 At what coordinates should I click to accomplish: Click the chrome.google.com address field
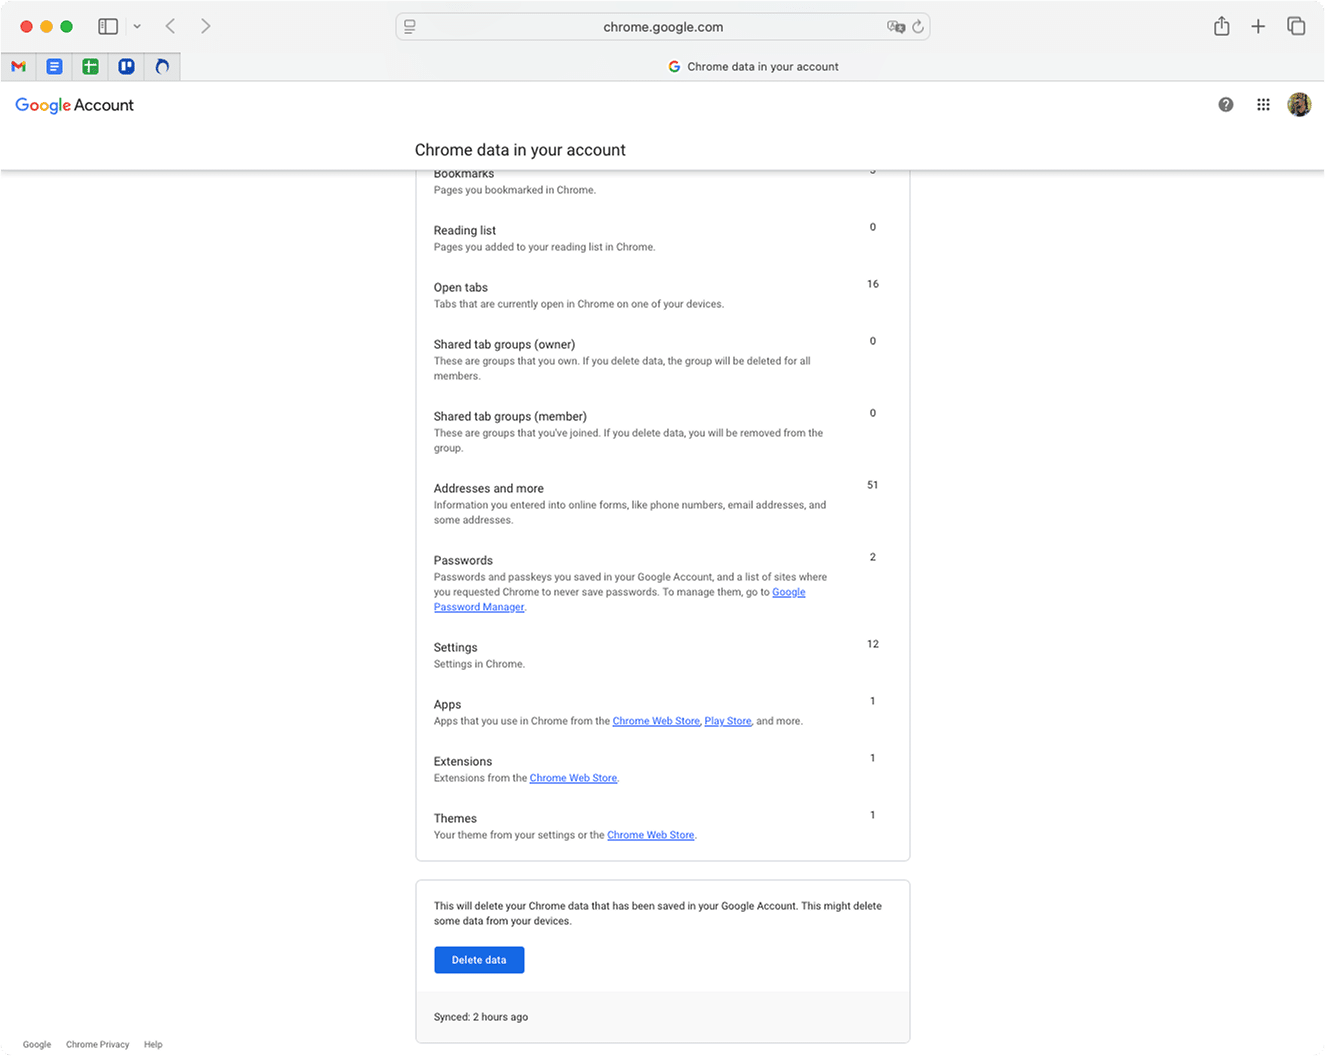(x=663, y=27)
